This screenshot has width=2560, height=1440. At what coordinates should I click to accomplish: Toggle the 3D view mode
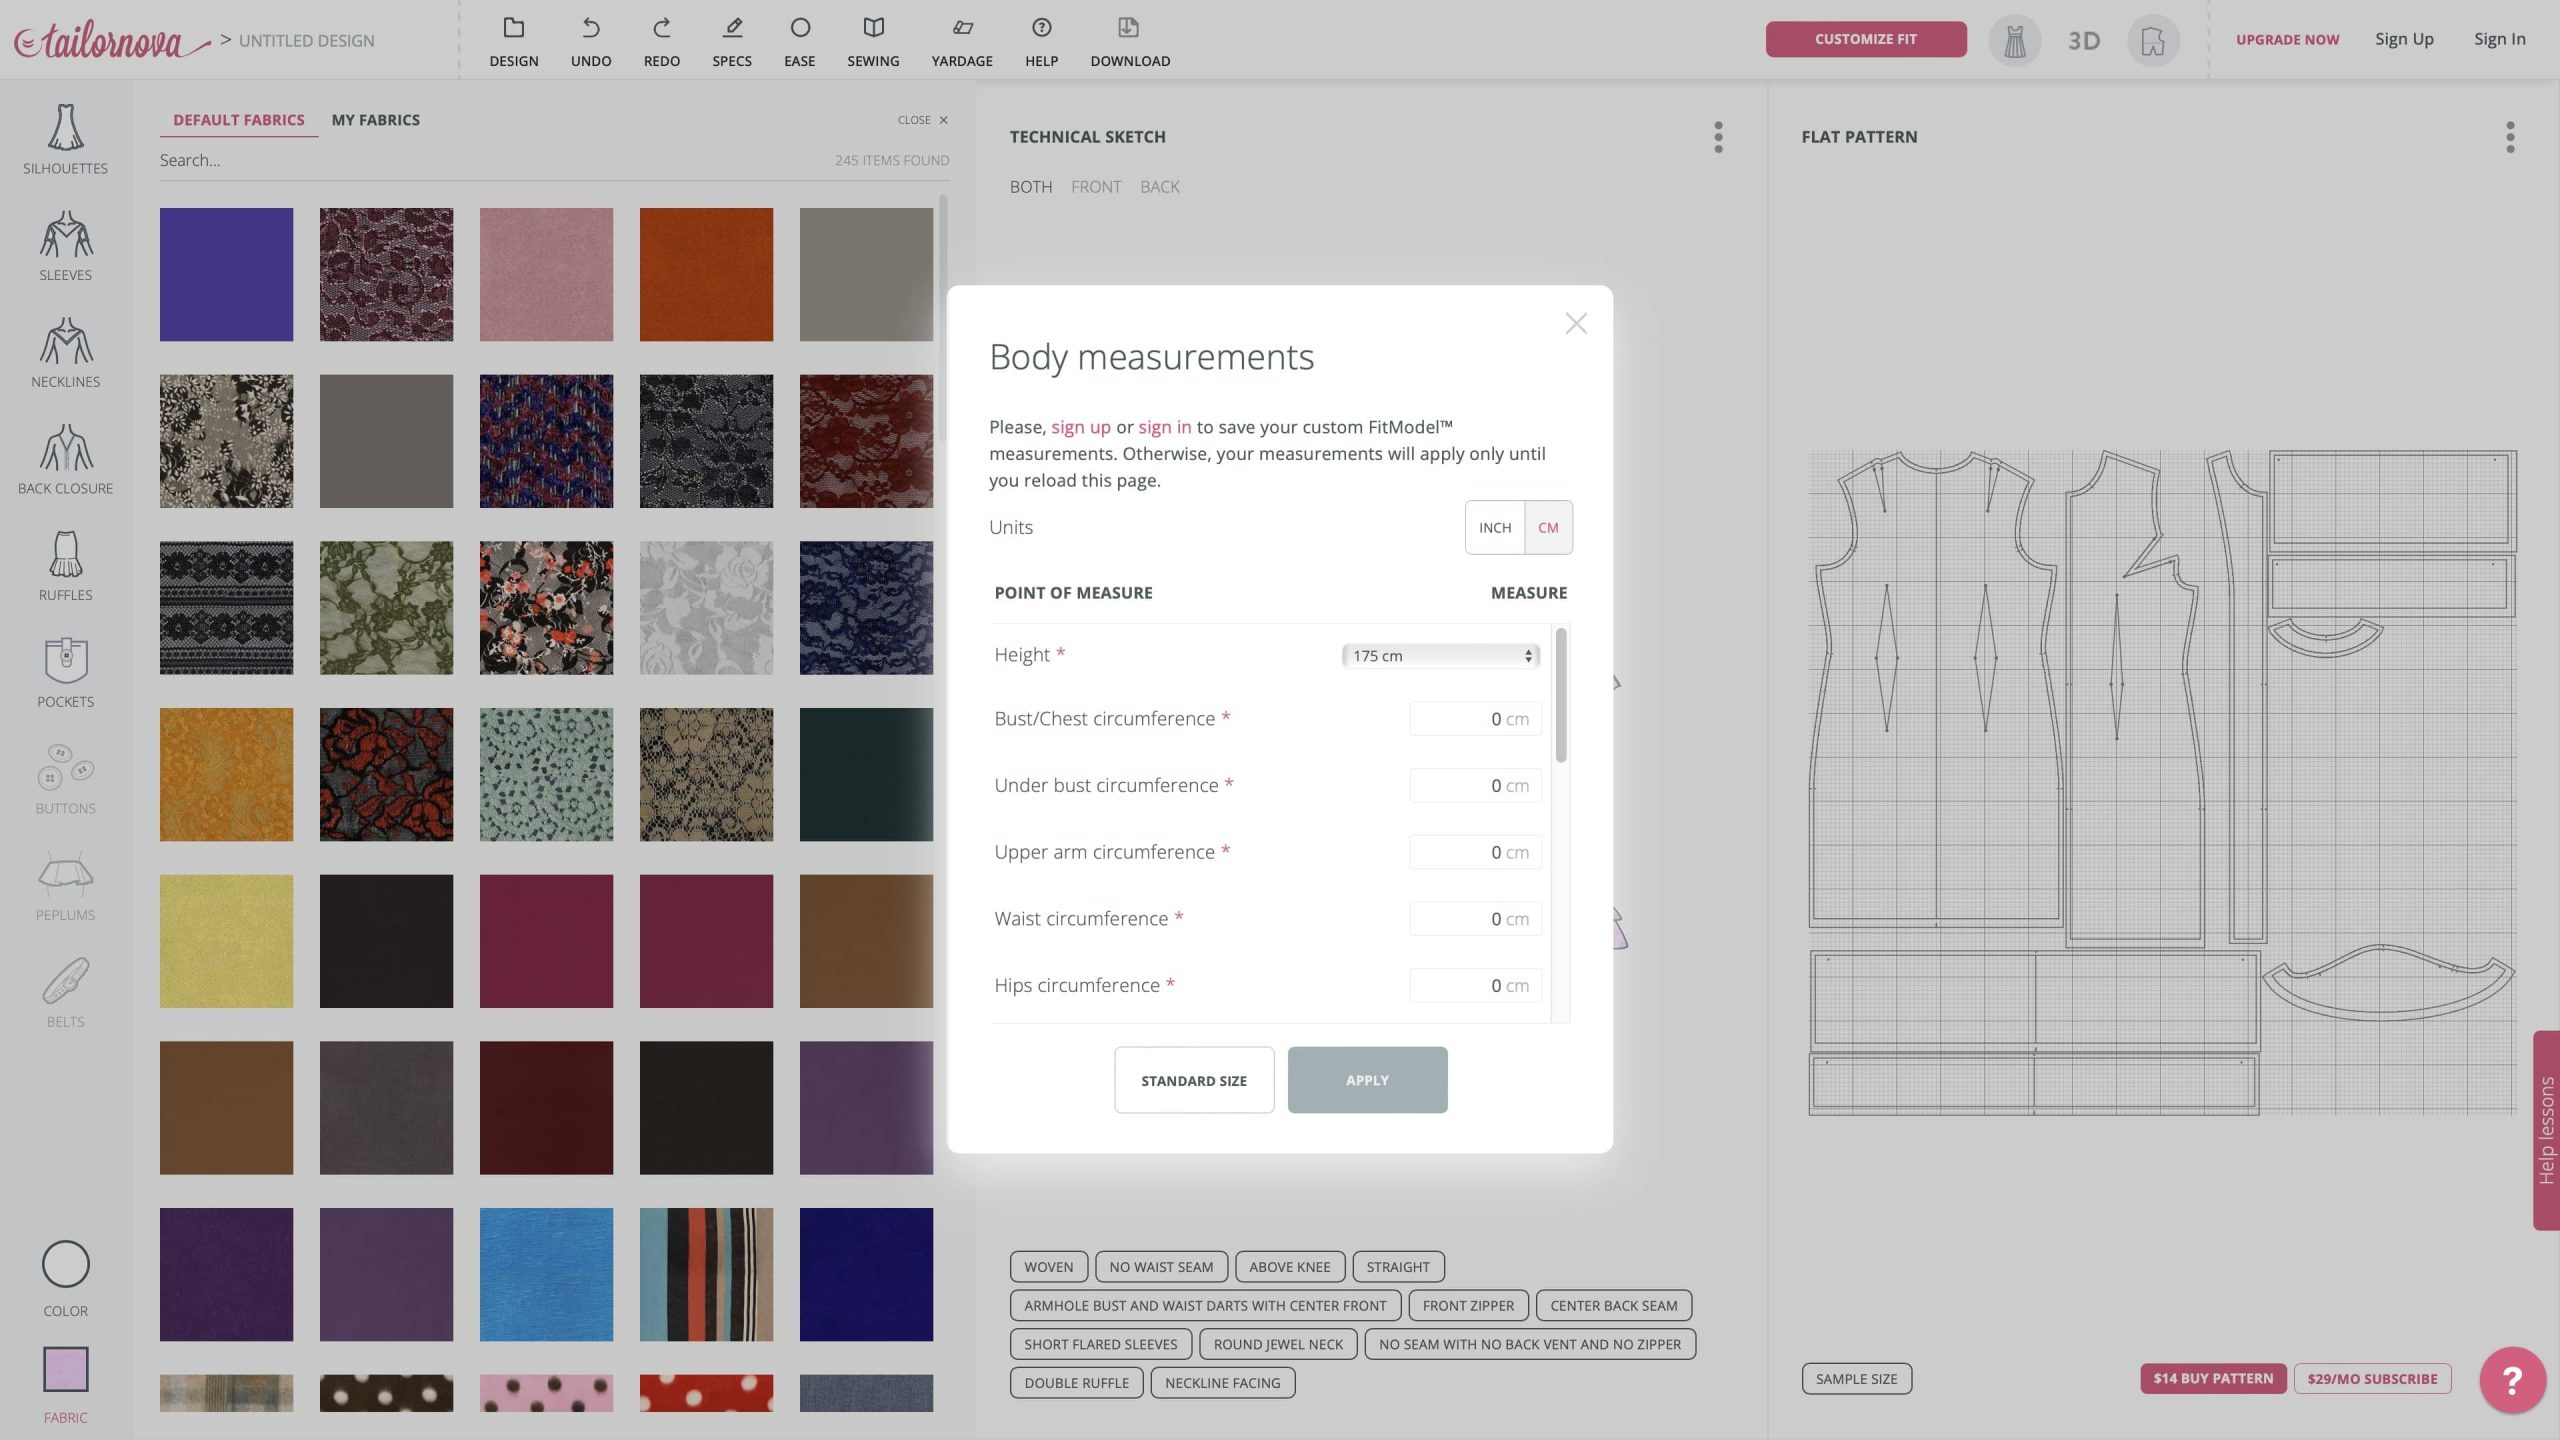[2083, 40]
